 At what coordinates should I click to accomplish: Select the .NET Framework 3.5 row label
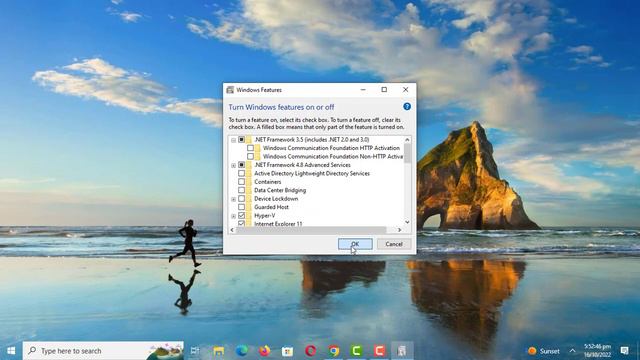(x=311, y=140)
